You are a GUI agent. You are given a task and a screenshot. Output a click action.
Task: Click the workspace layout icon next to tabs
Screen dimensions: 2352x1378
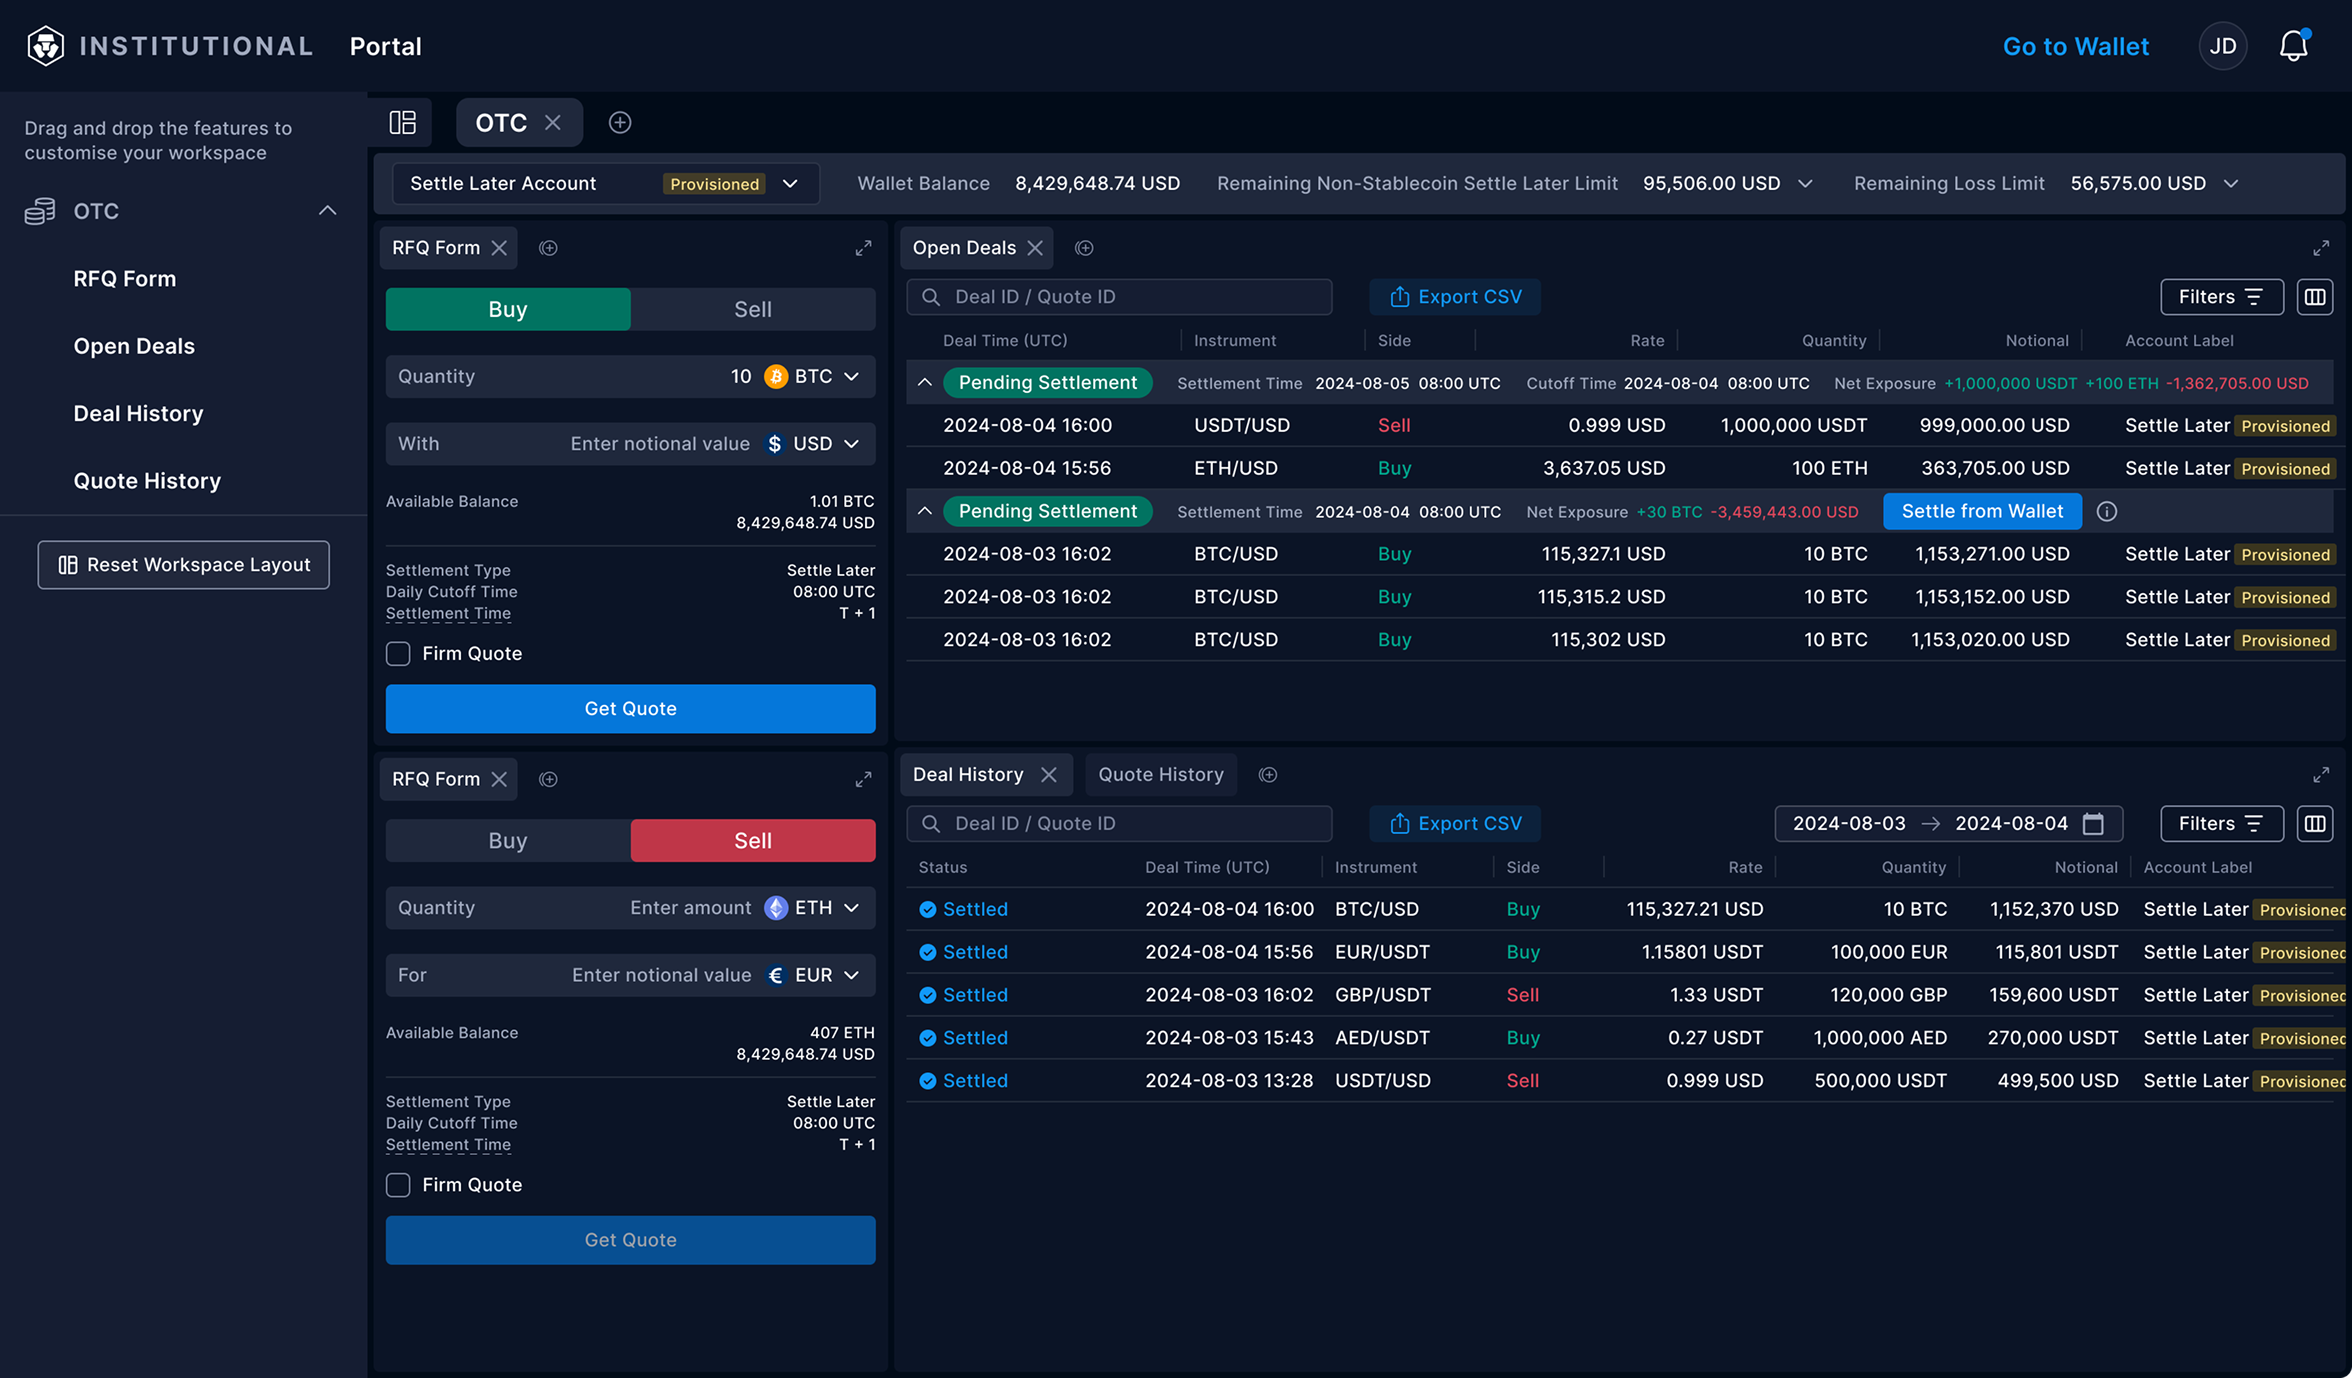point(404,122)
